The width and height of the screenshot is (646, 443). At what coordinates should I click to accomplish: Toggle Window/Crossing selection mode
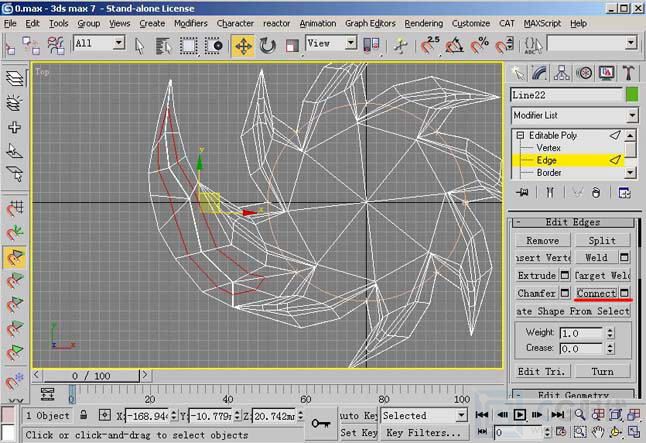213,46
